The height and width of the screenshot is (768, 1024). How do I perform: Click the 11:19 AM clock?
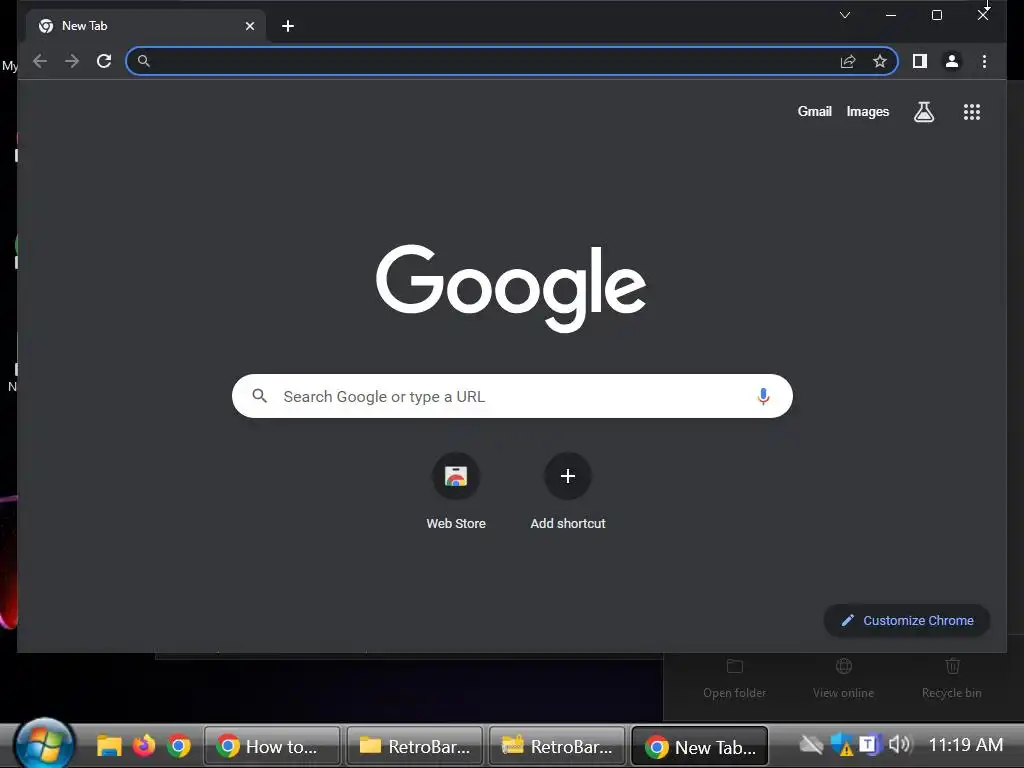coord(965,744)
